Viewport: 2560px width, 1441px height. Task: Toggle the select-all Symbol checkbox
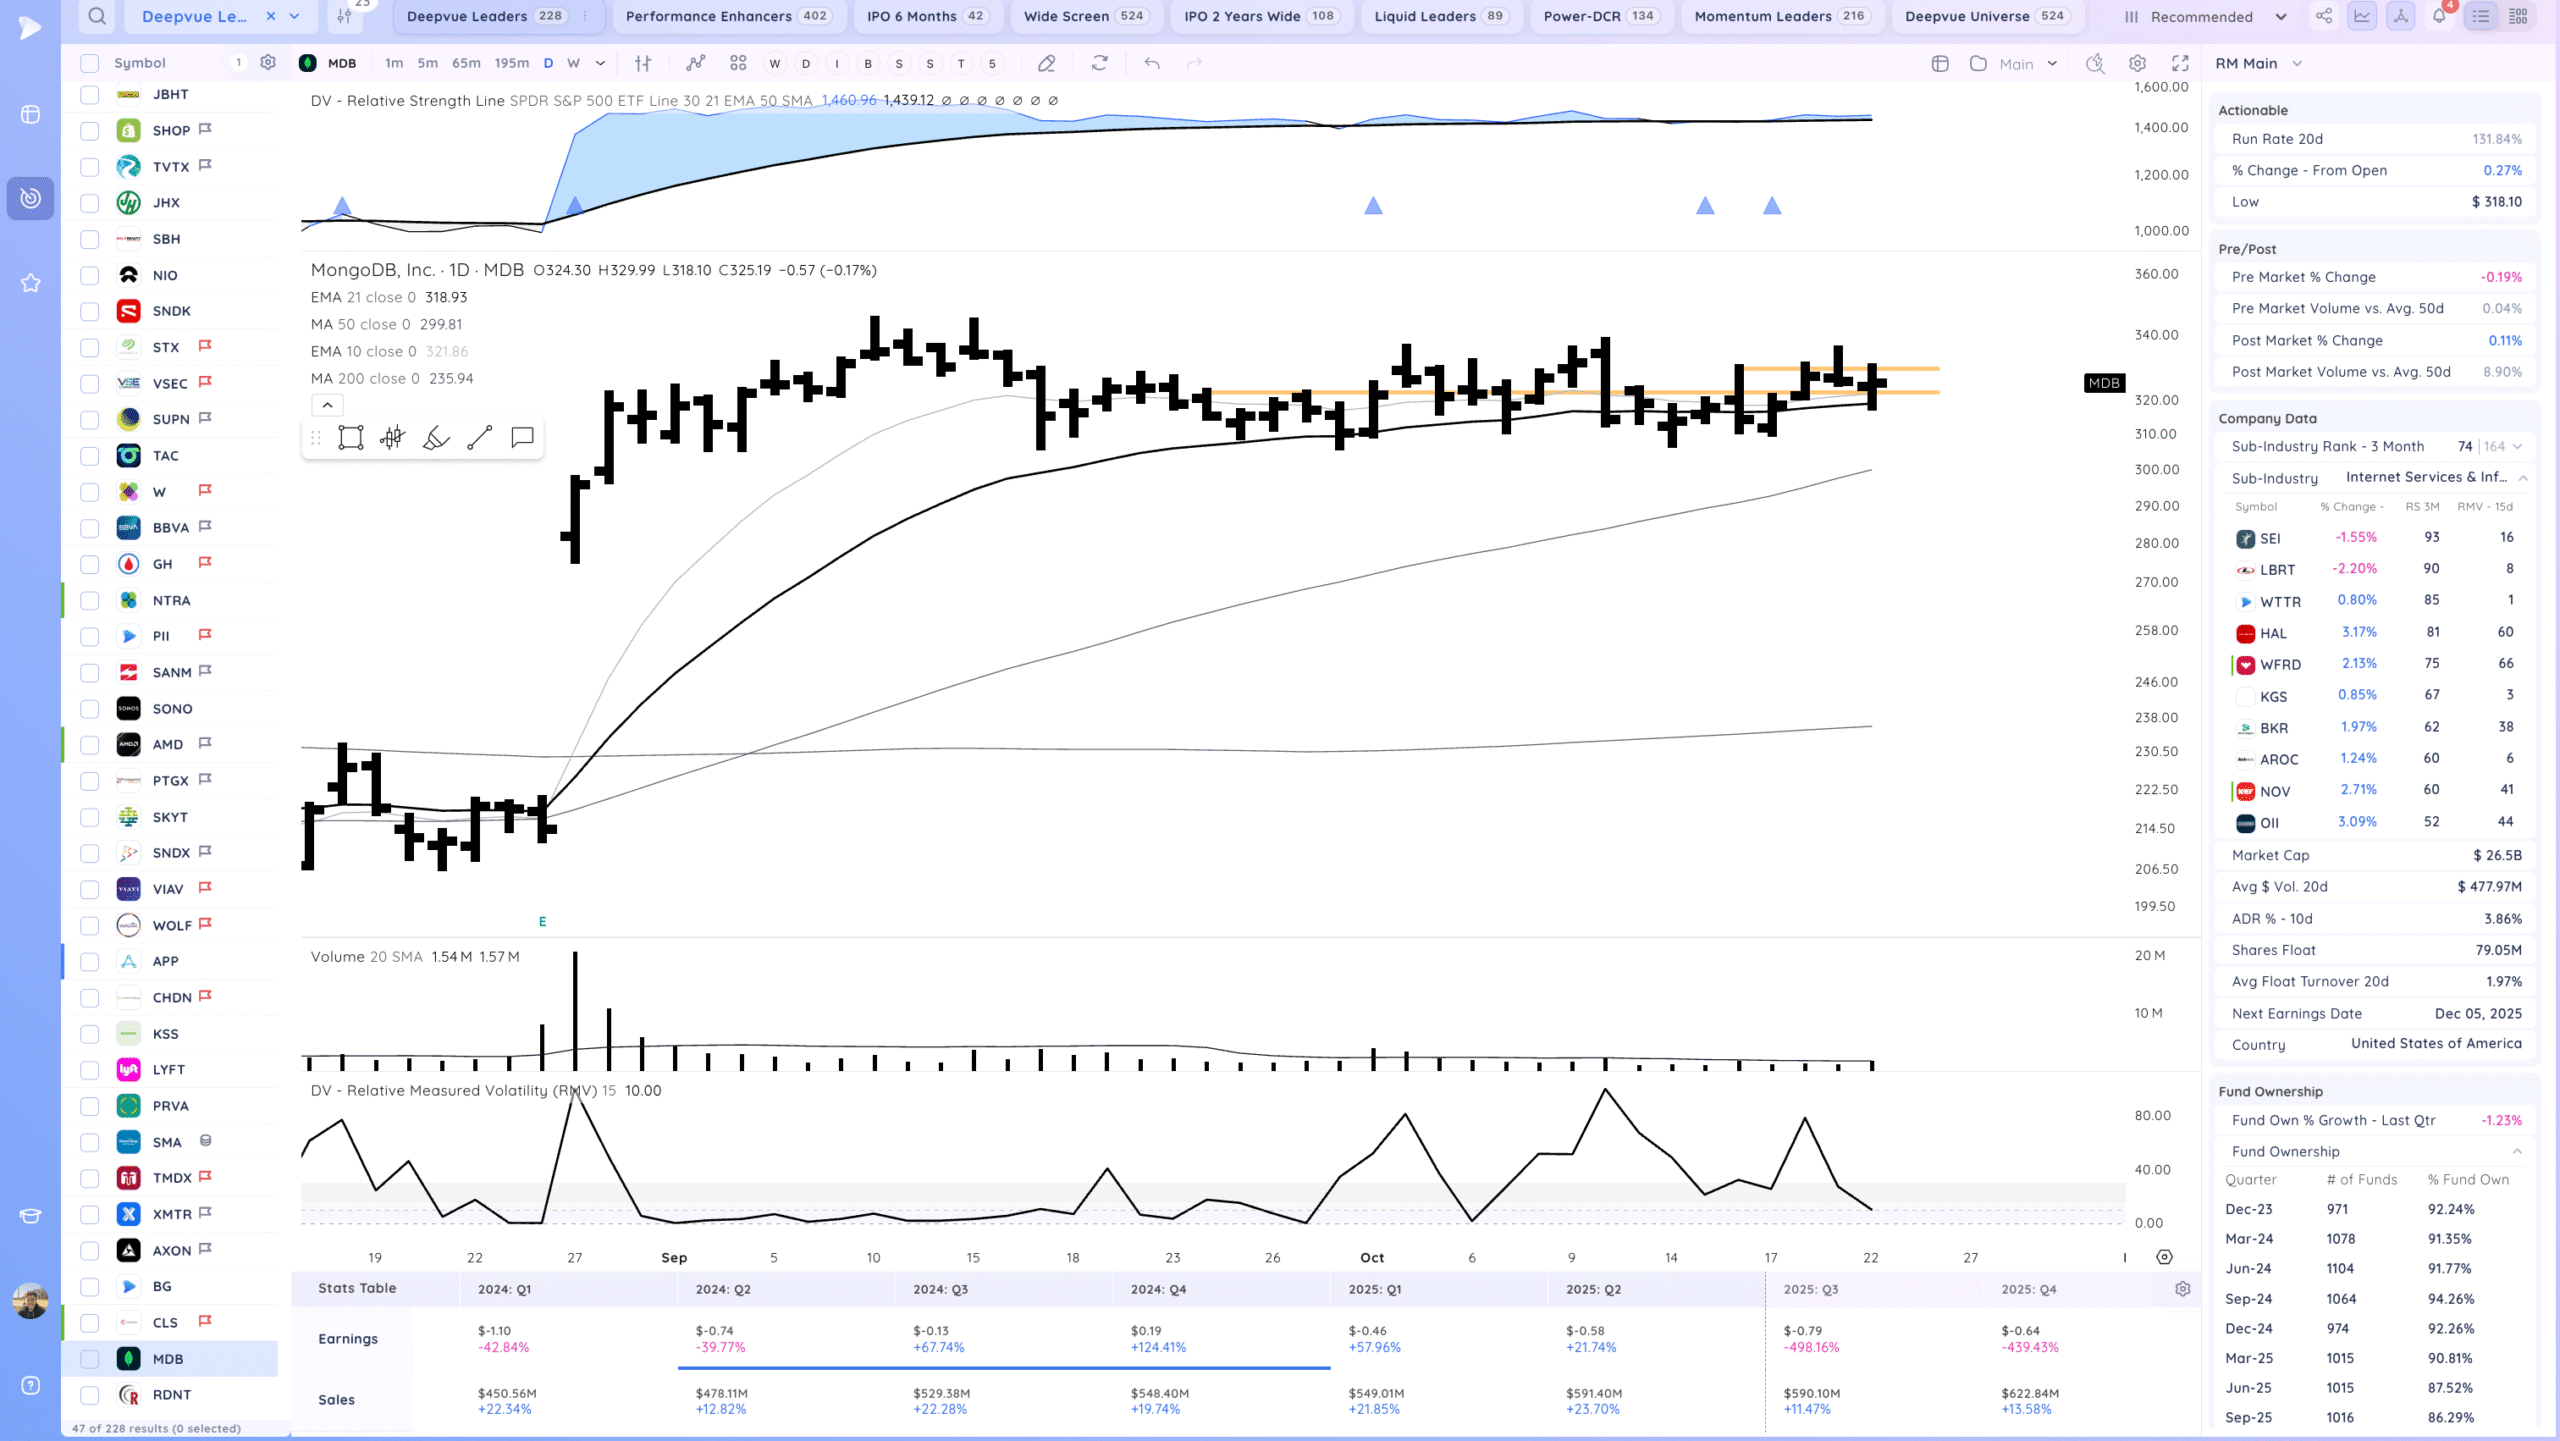[90, 64]
